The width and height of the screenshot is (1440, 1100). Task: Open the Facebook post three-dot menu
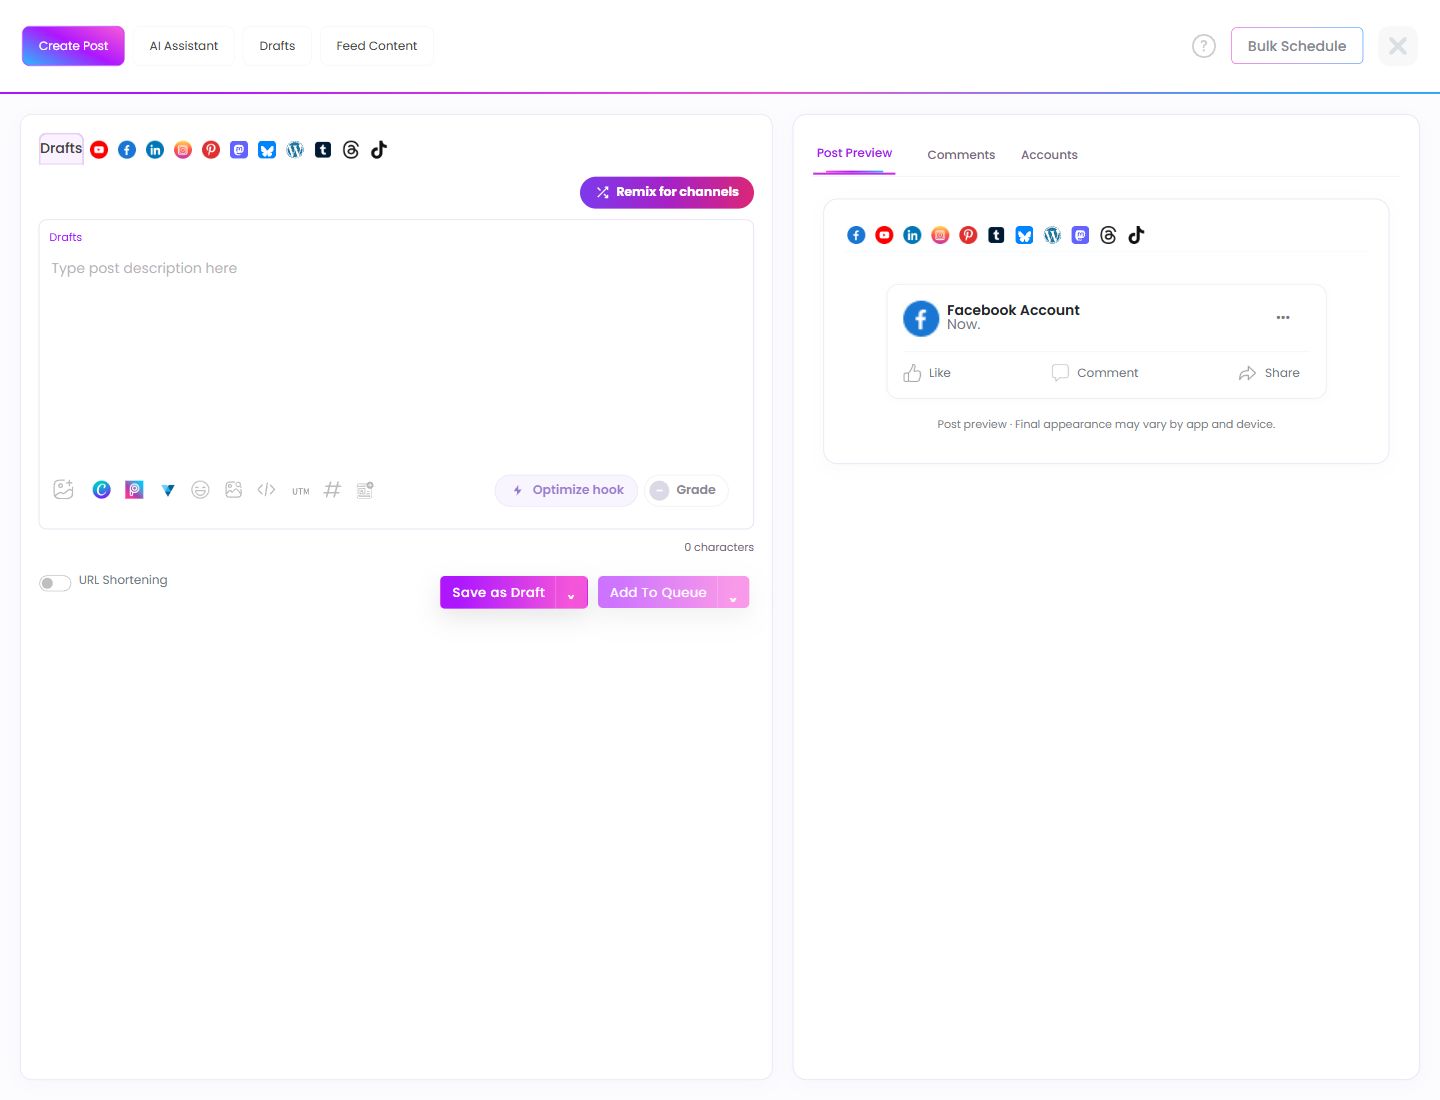1283,317
